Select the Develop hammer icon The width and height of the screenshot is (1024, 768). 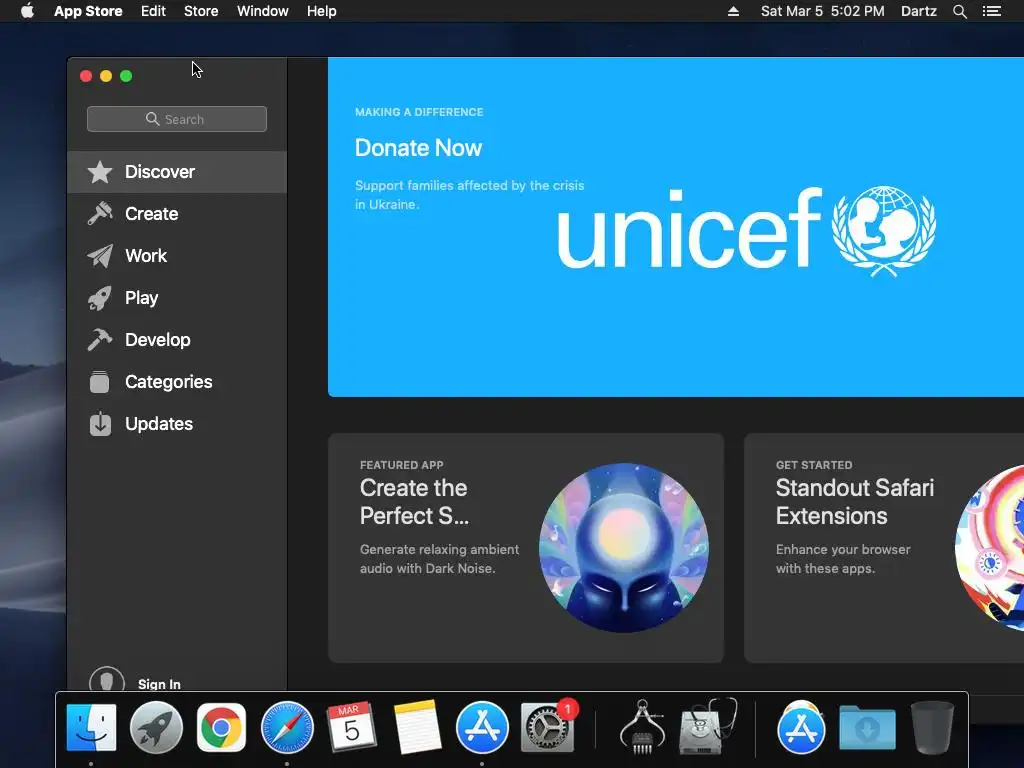click(x=100, y=340)
